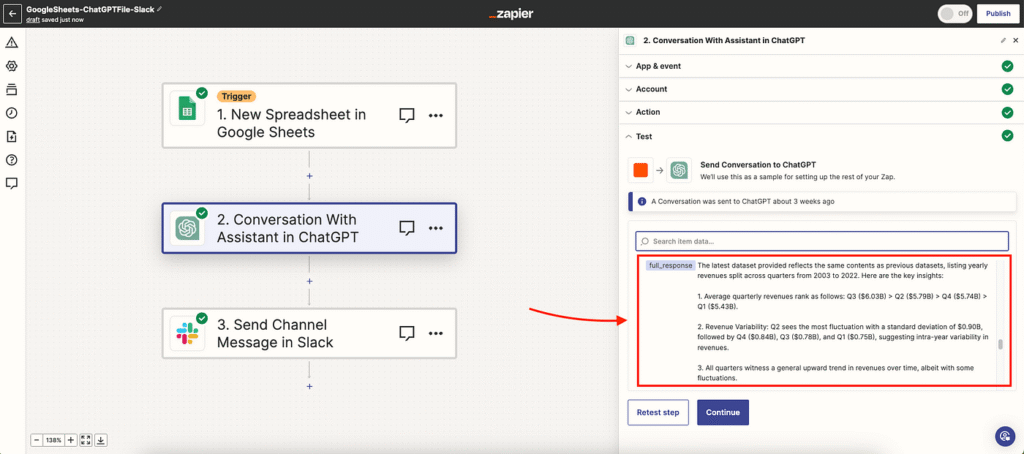
Task: Open more options for Send Channel Message step
Action: click(x=436, y=333)
